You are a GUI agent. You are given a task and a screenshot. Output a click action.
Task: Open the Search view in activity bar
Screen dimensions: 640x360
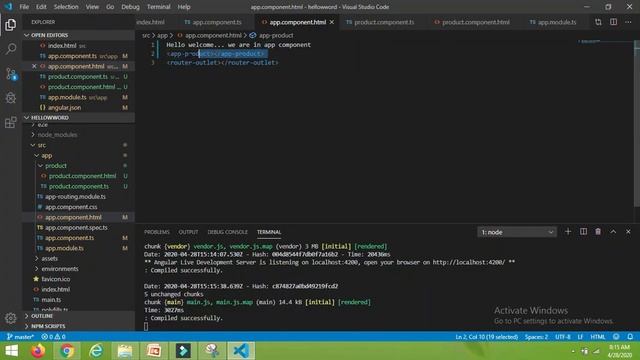point(11,49)
